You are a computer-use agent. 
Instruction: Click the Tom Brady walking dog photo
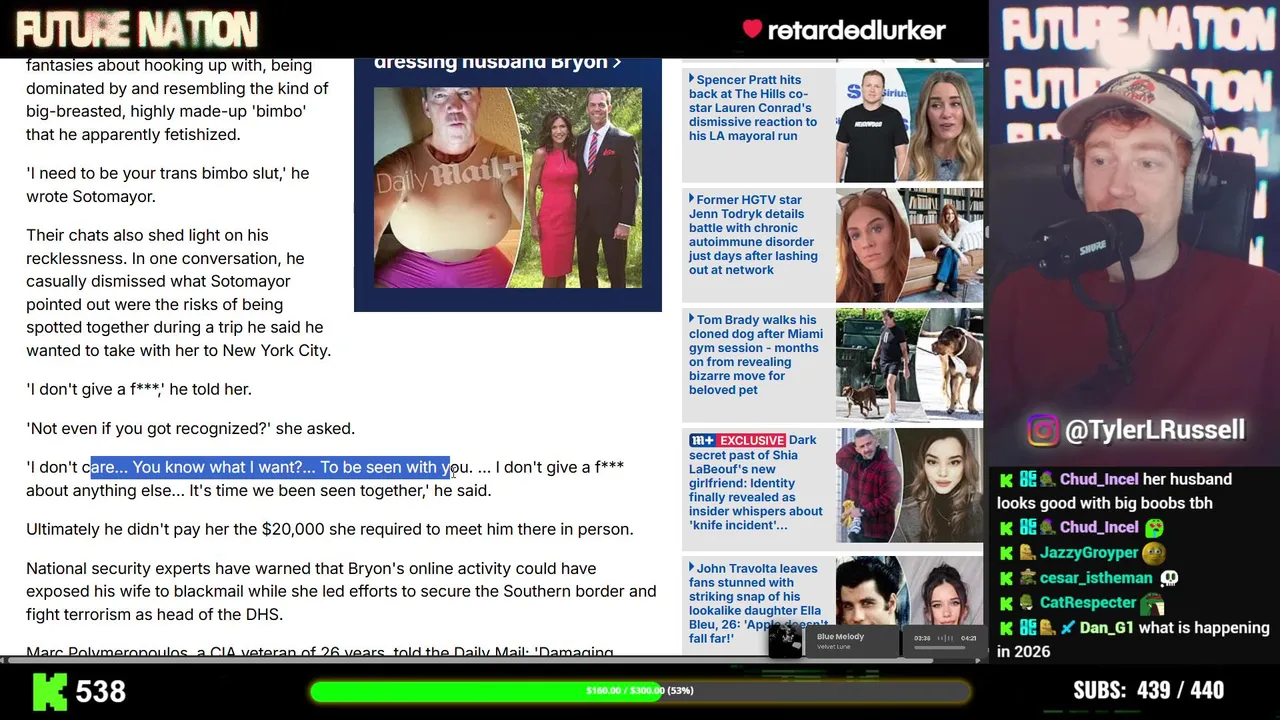(x=909, y=365)
